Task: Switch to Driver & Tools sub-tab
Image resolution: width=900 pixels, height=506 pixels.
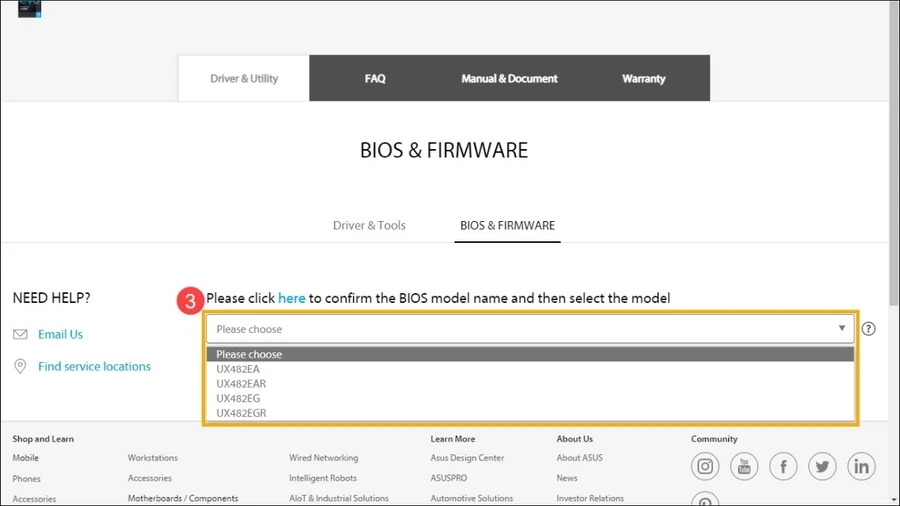Action: tap(369, 225)
